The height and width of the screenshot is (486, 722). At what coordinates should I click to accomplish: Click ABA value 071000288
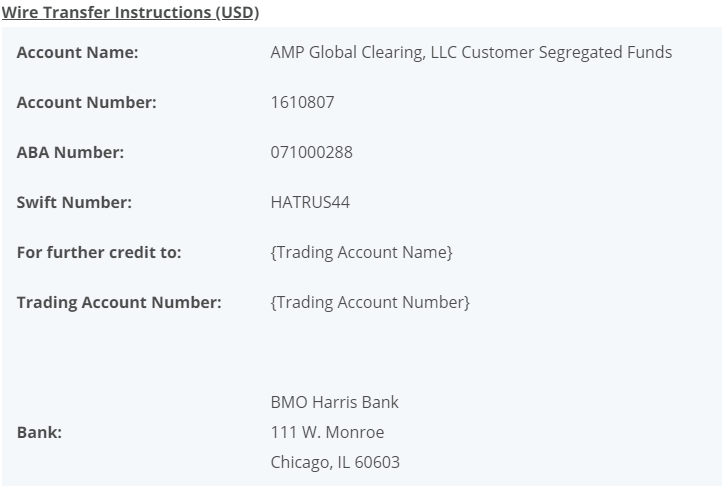[x=311, y=152]
